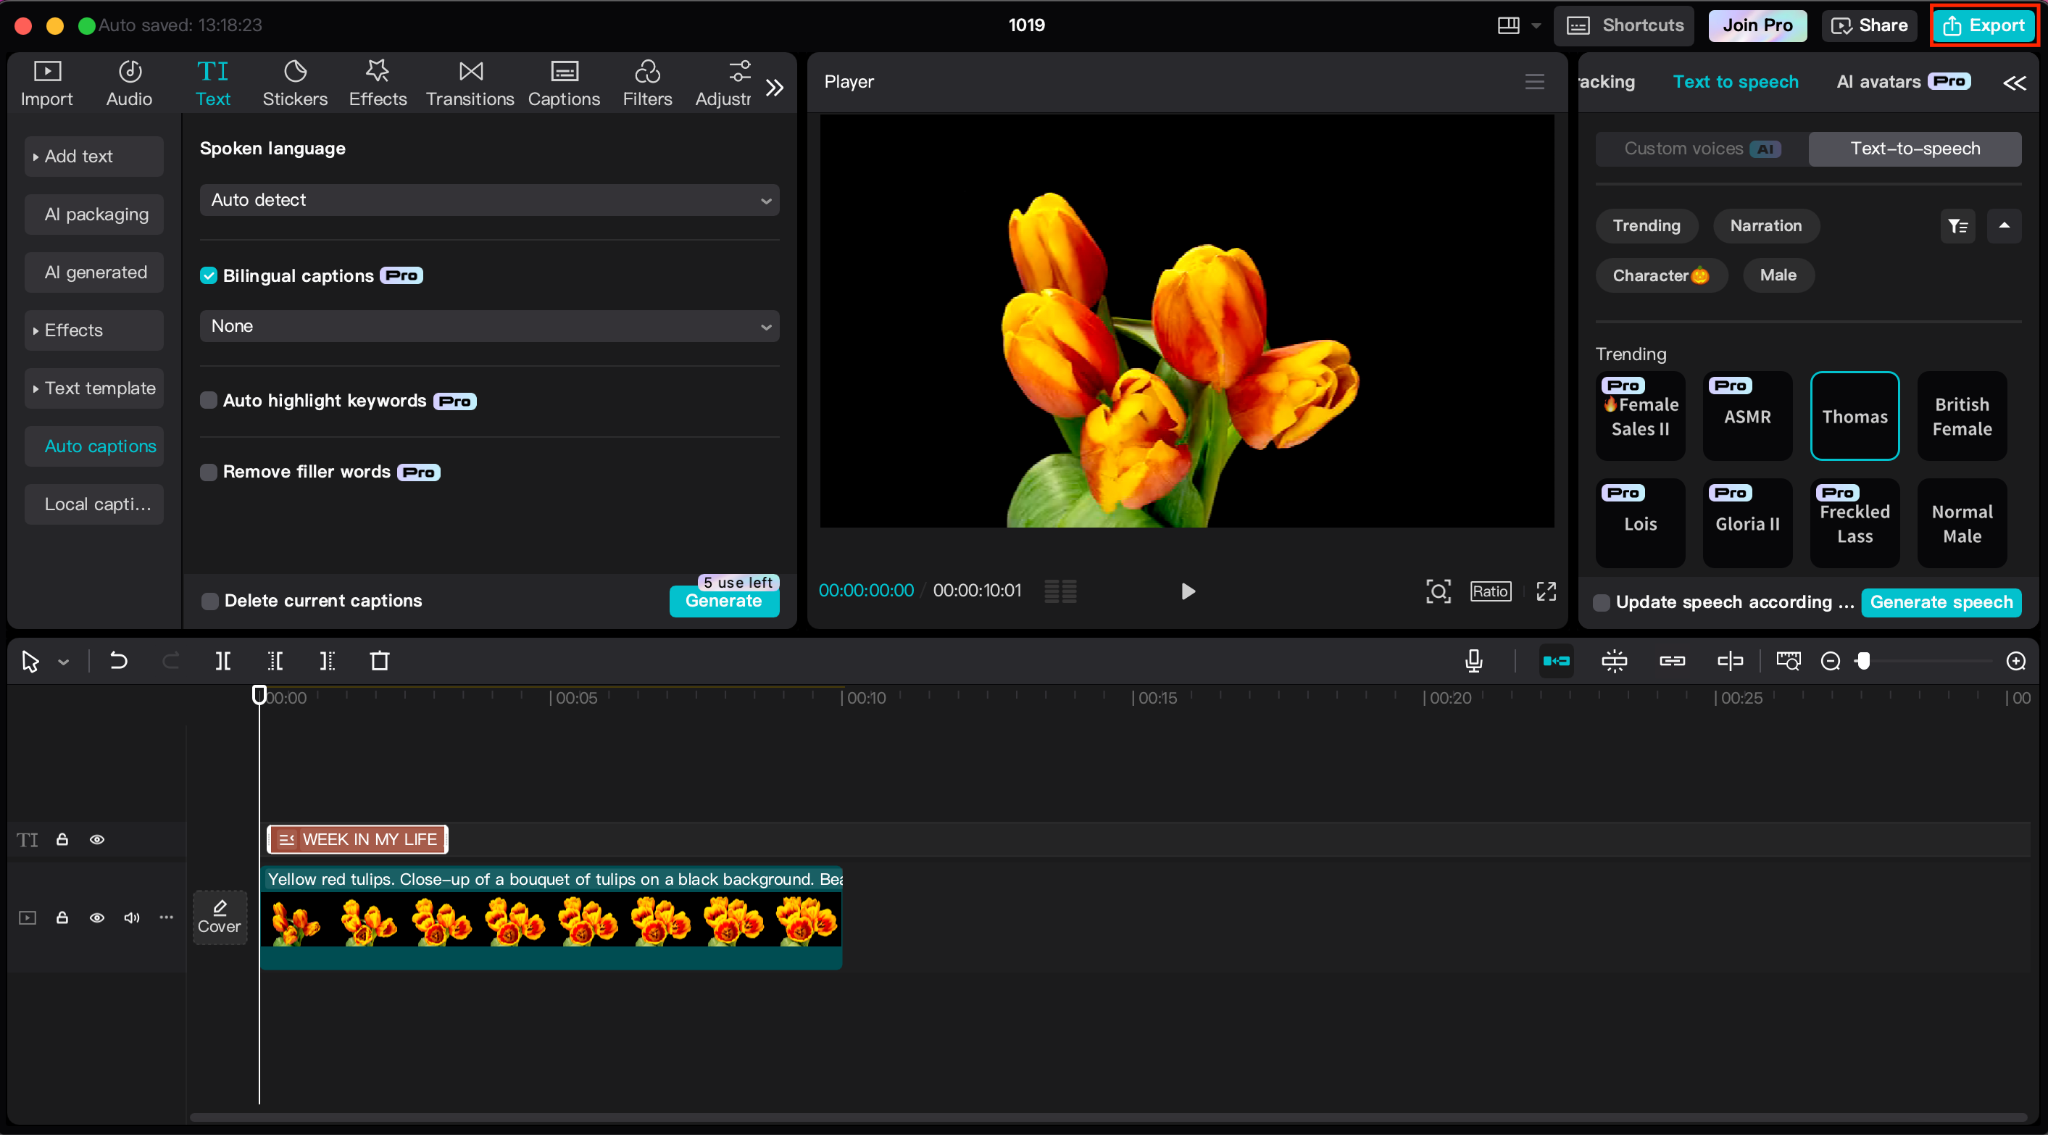This screenshot has height=1135, width=2048.
Task: Click the Generate captions button
Action: point(723,600)
